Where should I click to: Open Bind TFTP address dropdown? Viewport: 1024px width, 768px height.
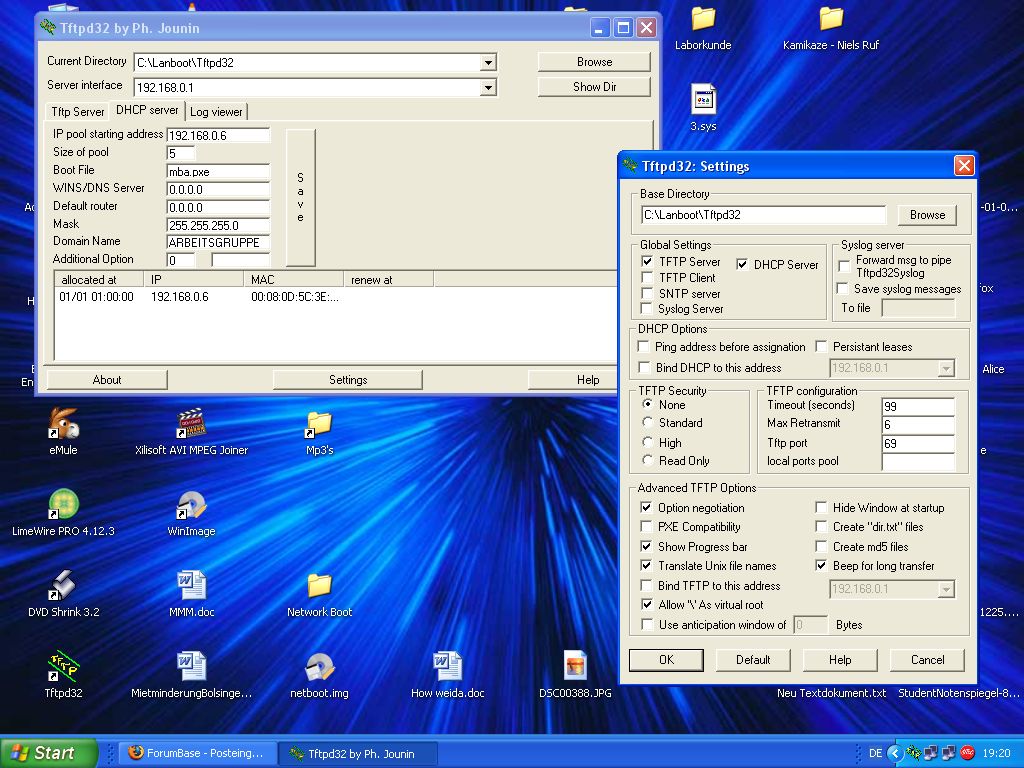pos(946,589)
